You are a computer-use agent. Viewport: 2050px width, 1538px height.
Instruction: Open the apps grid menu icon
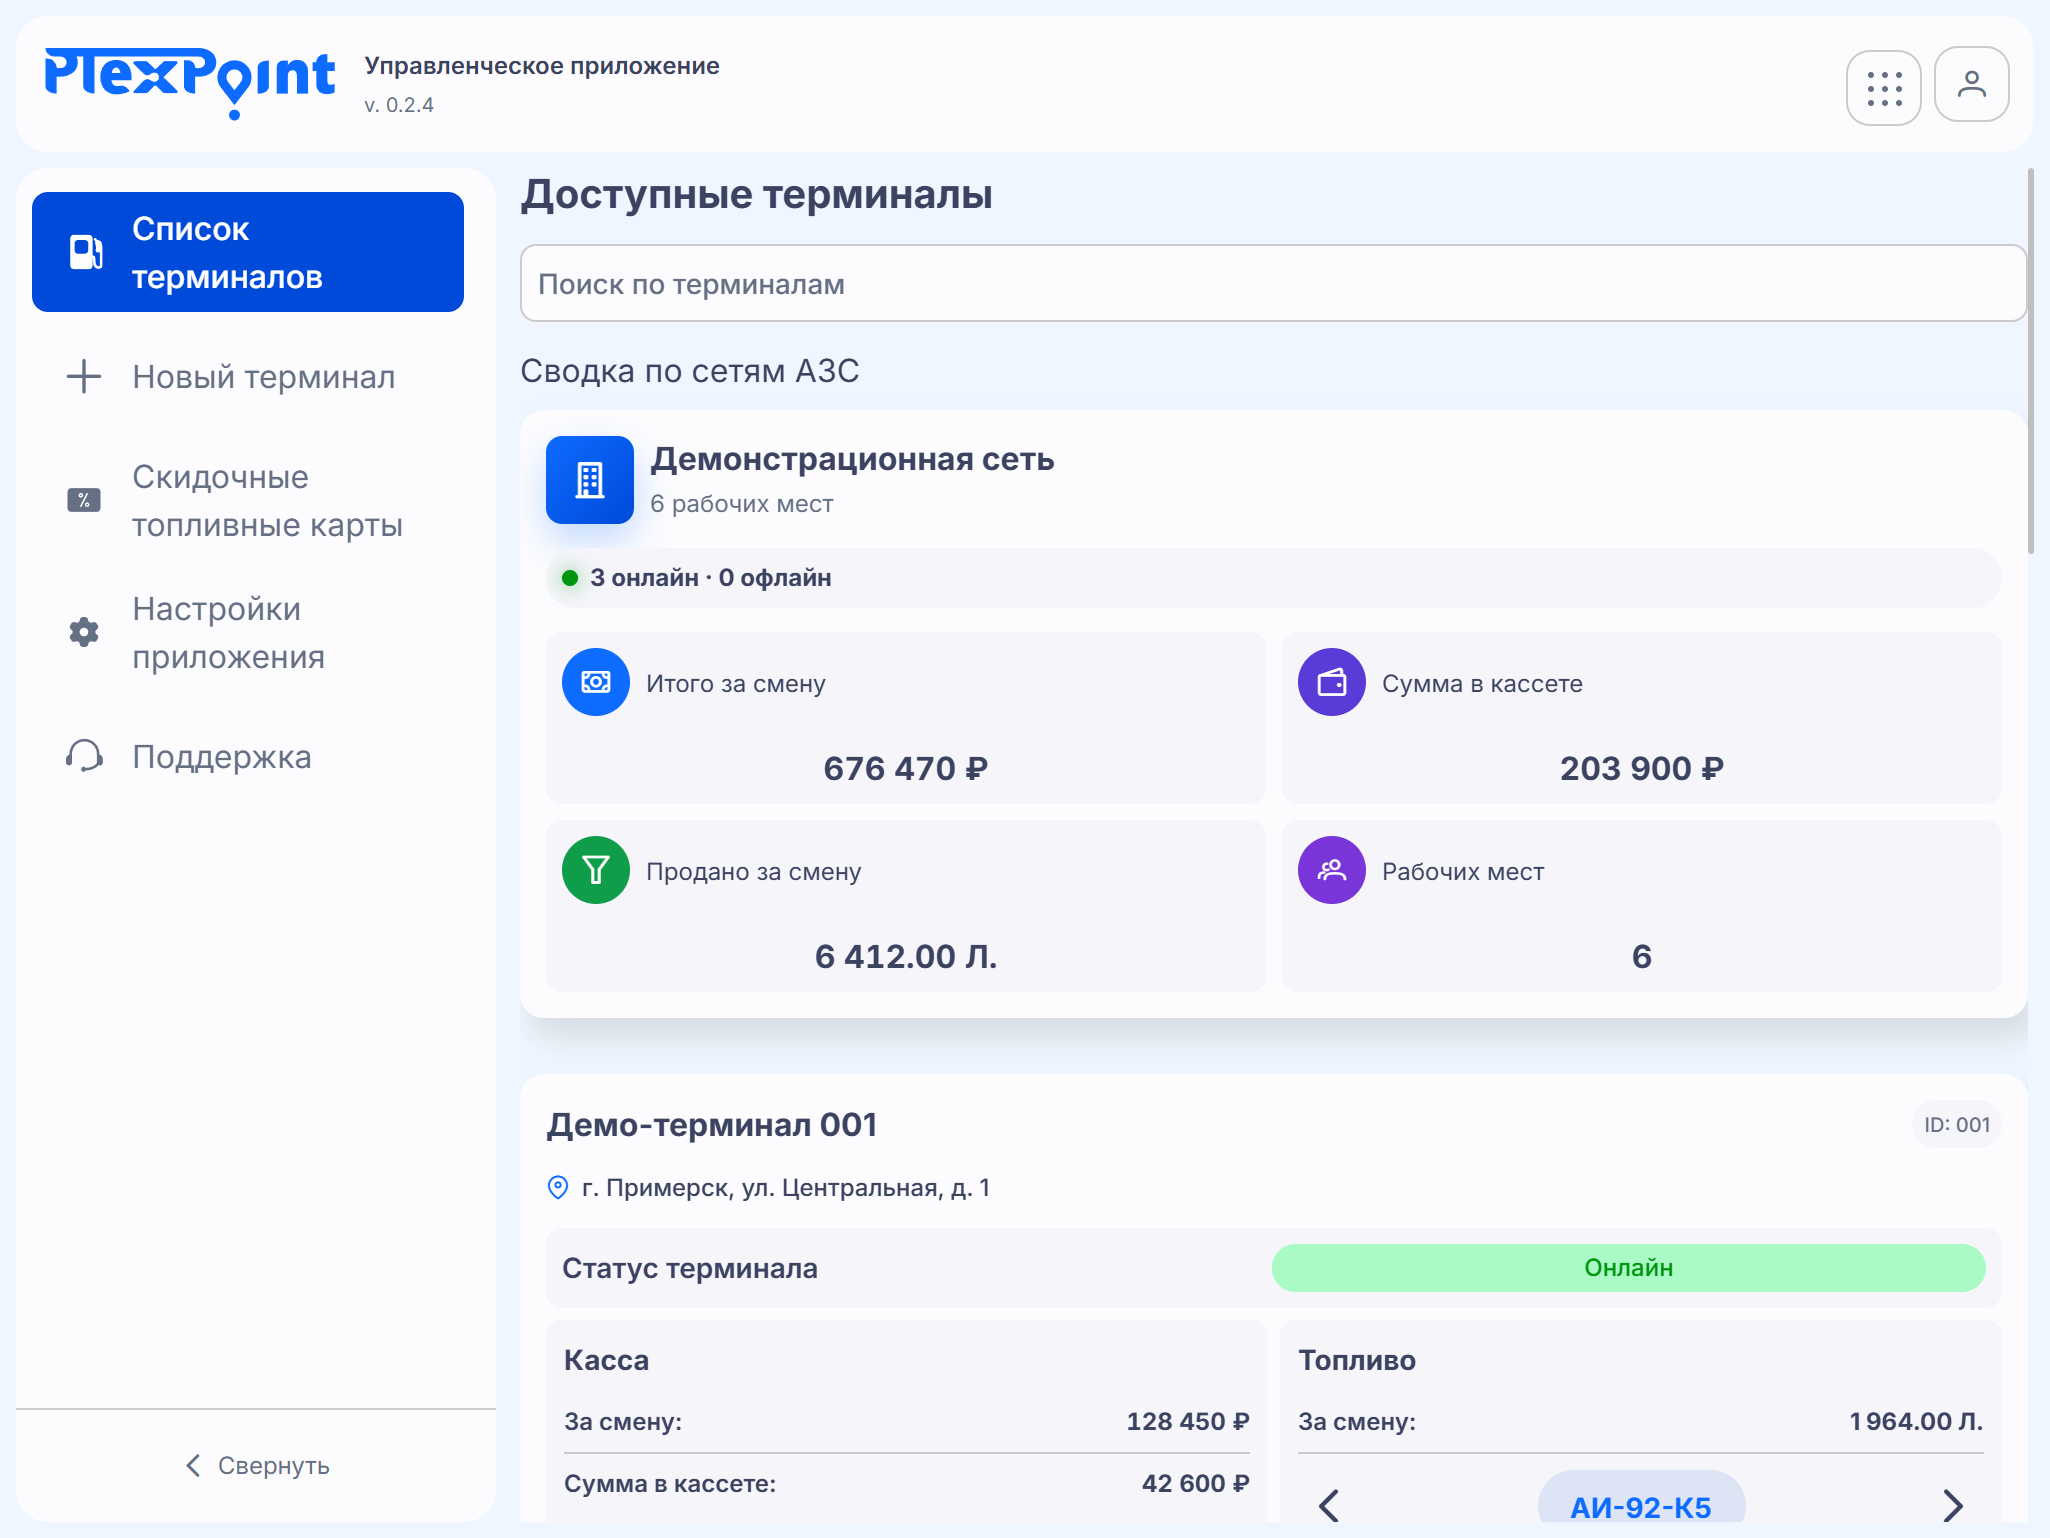click(1883, 88)
